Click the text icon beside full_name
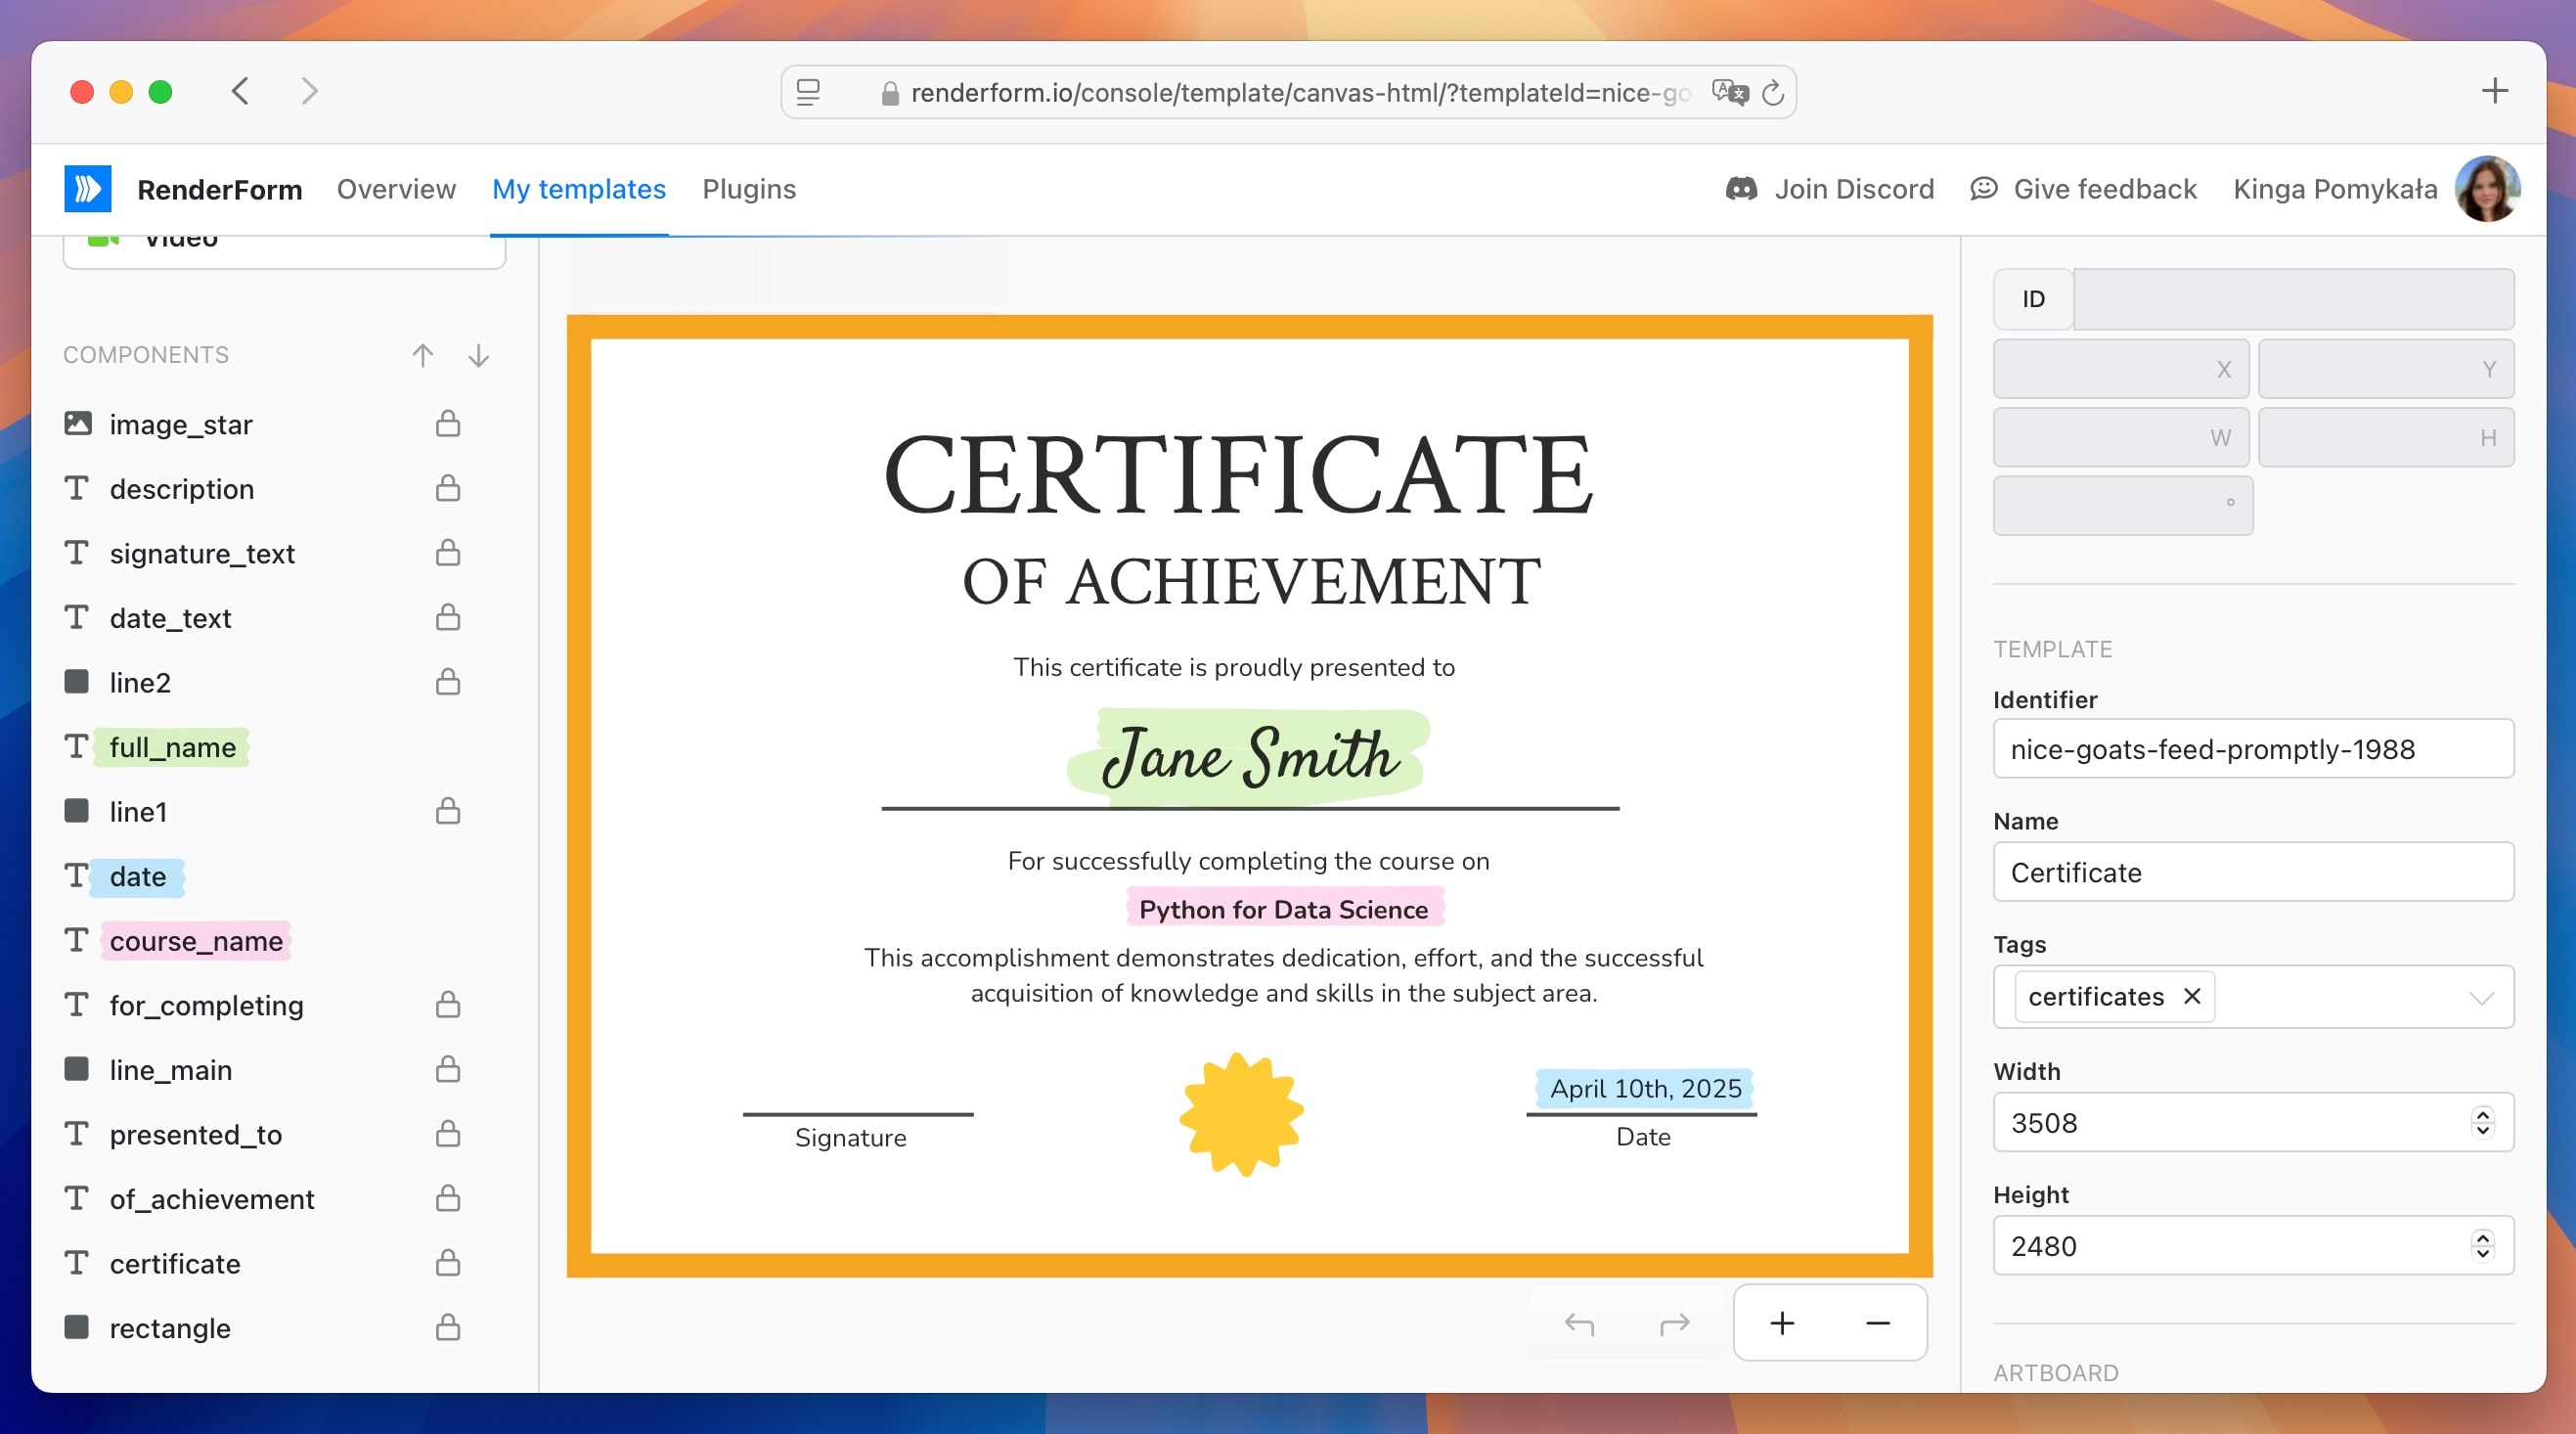 77,746
